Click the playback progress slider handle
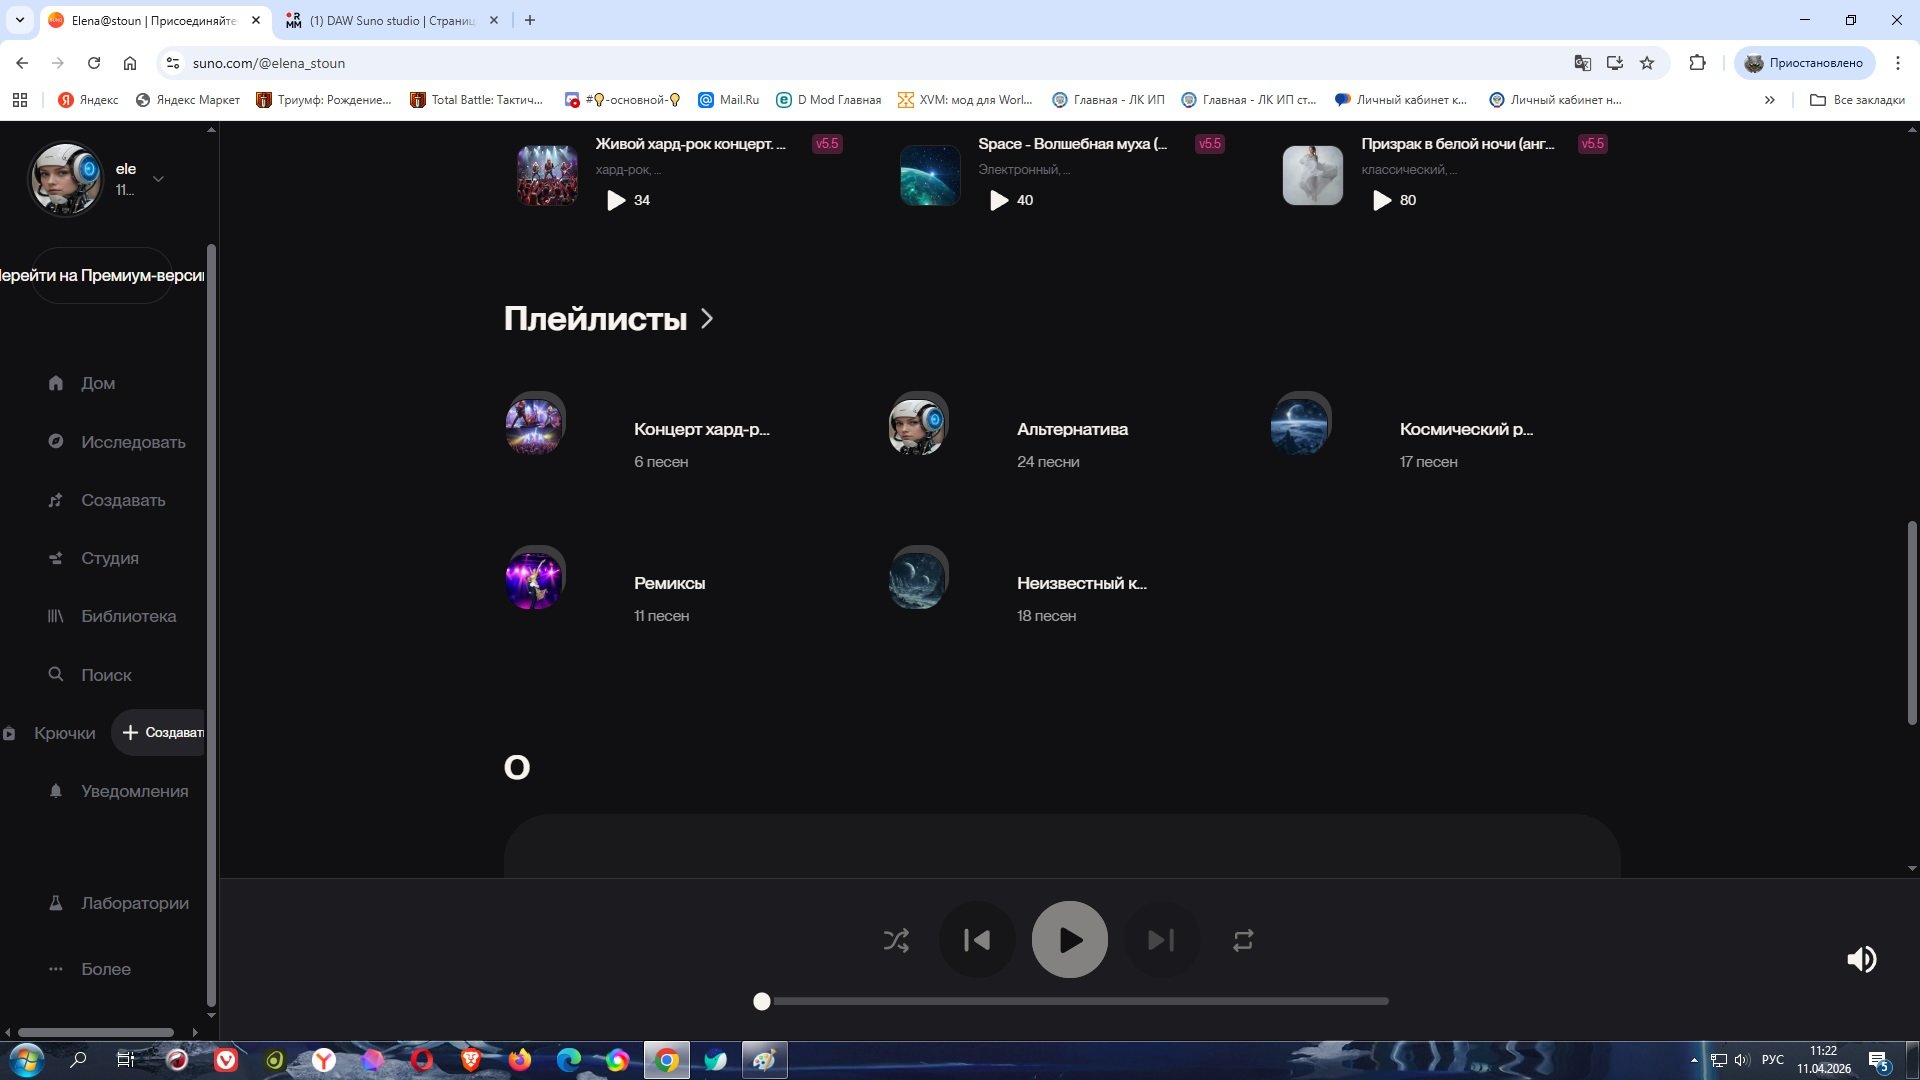 [x=762, y=1001]
